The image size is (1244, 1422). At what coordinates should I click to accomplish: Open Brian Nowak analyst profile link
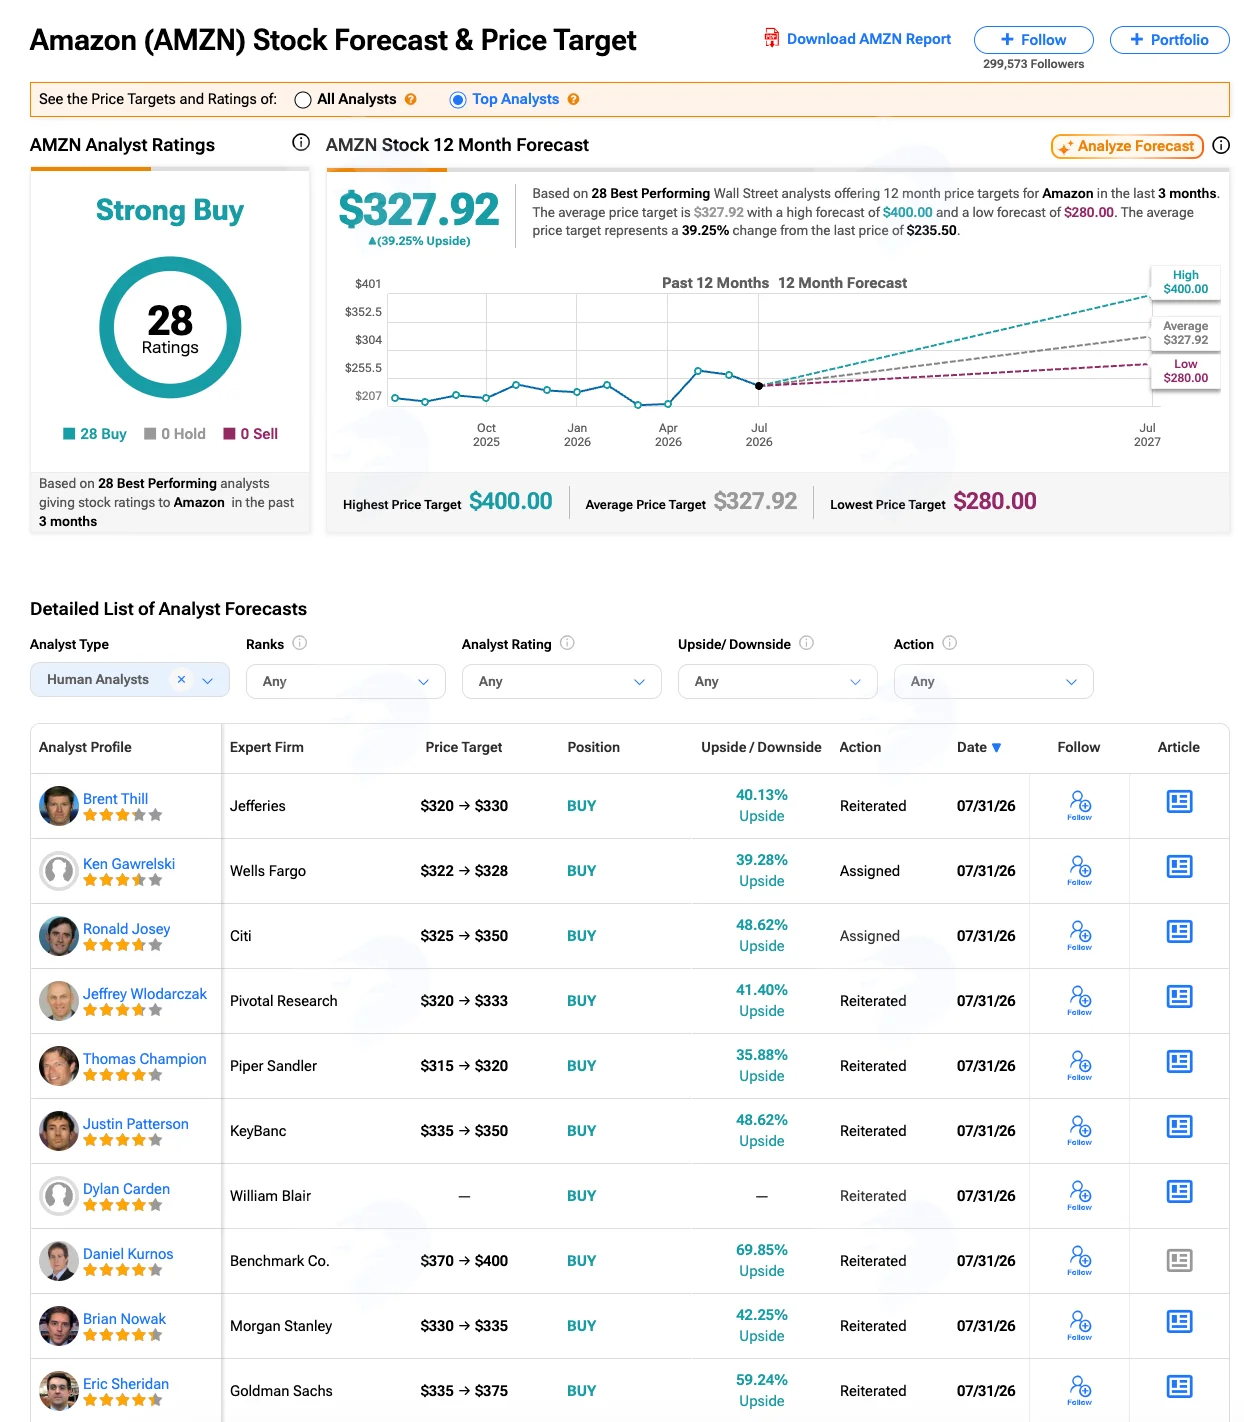coord(124,1318)
